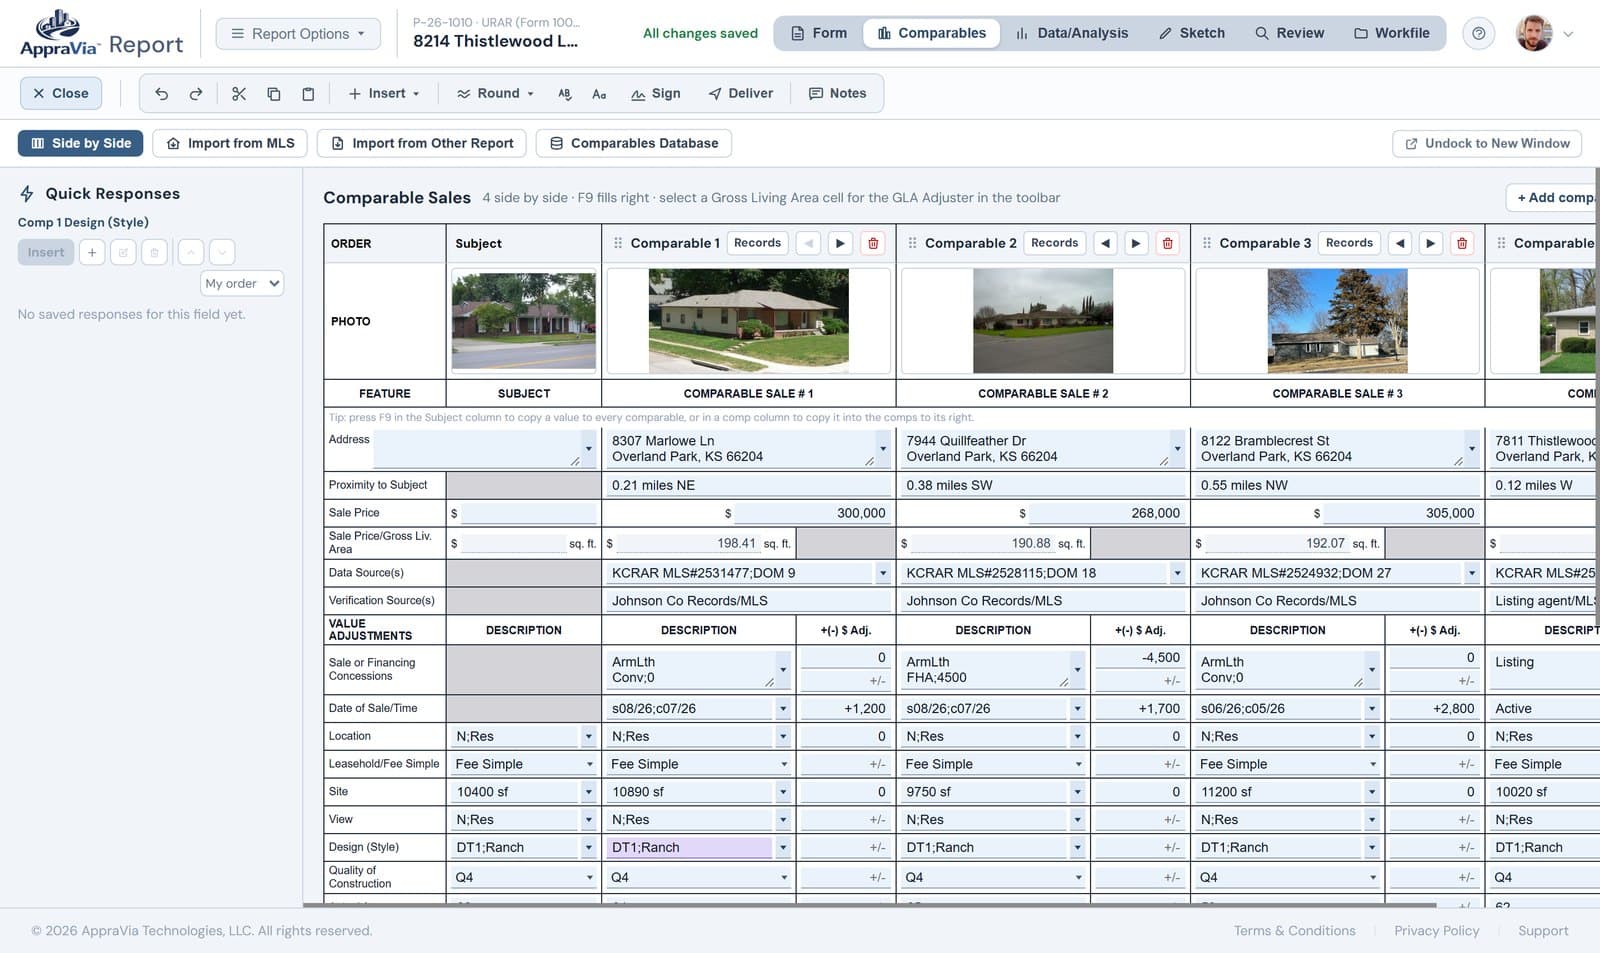
Task: Click the Privacy Policy link
Action: 1436,930
